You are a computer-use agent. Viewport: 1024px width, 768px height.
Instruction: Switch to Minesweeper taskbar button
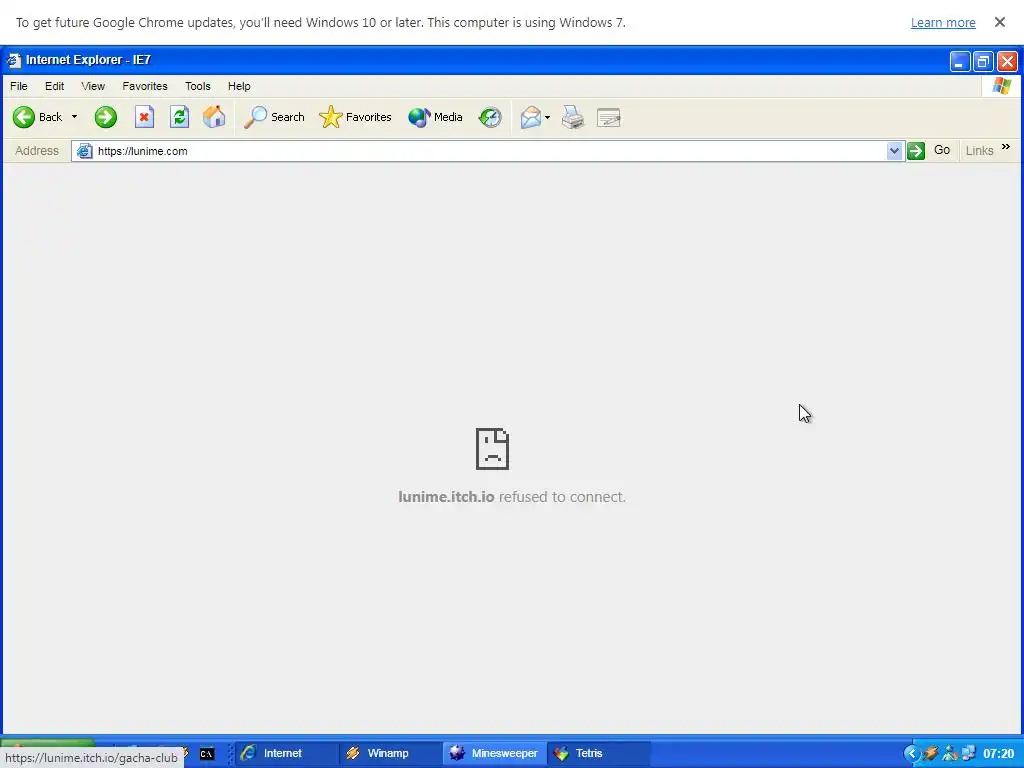(494, 753)
